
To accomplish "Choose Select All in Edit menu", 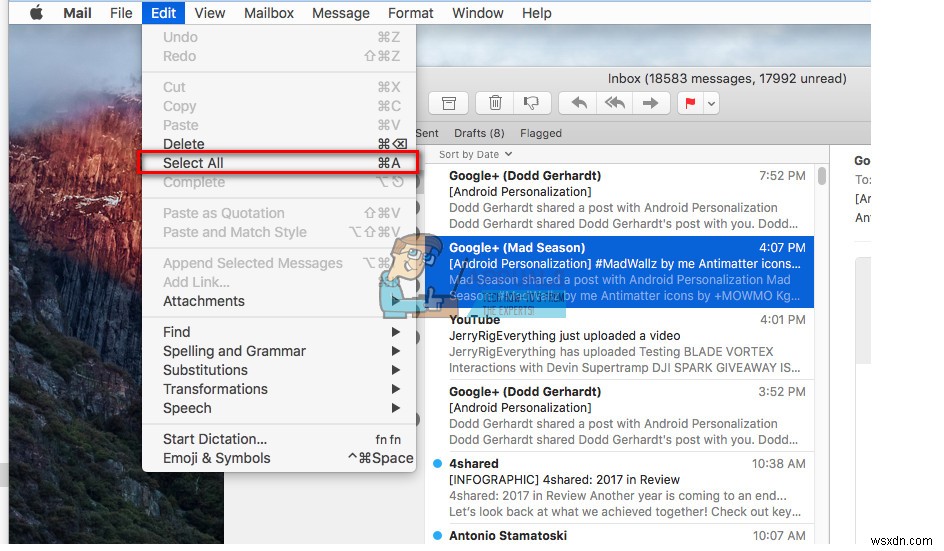I will coord(279,163).
